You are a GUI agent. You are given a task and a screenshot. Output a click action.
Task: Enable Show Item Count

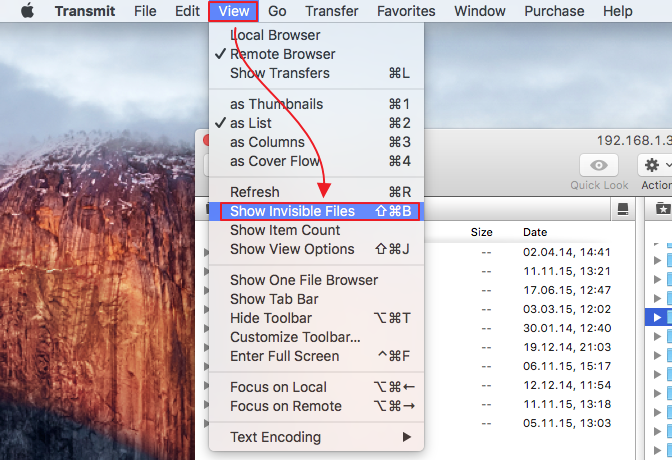(316, 230)
